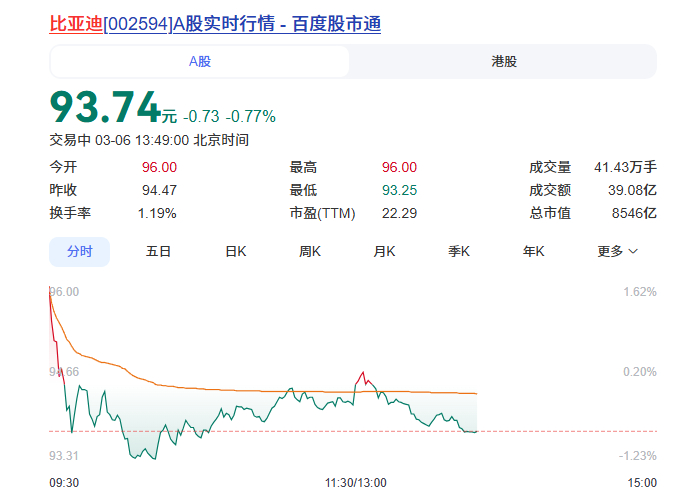Click the 换手率 label

pyautogui.click(x=70, y=213)
